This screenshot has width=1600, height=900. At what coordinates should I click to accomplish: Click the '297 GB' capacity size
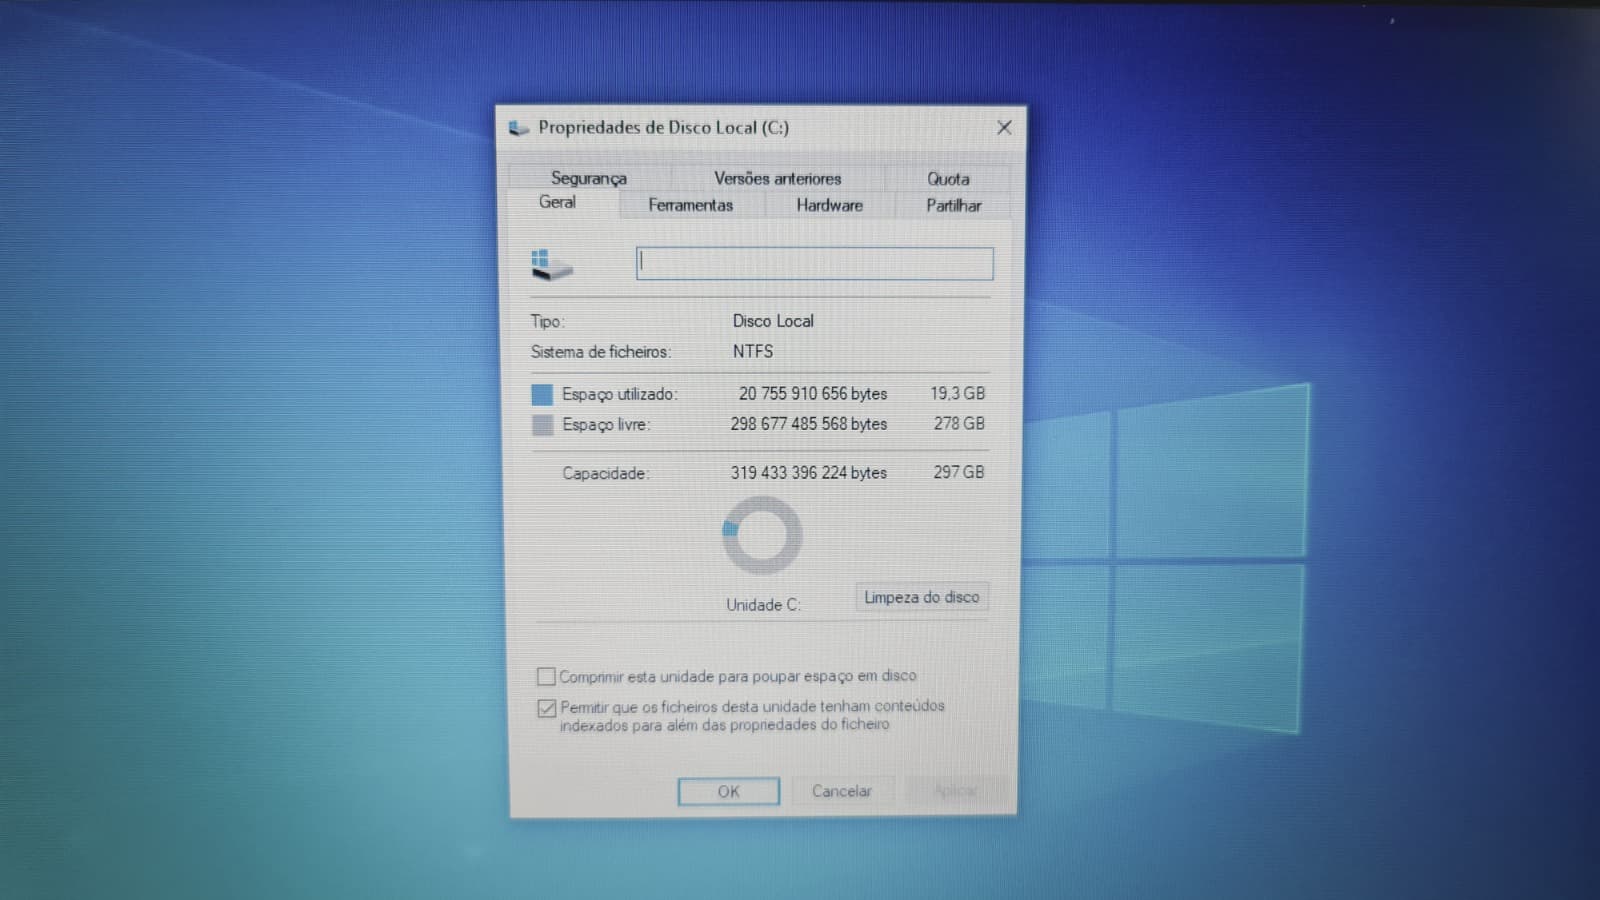[x=959, y=472]
